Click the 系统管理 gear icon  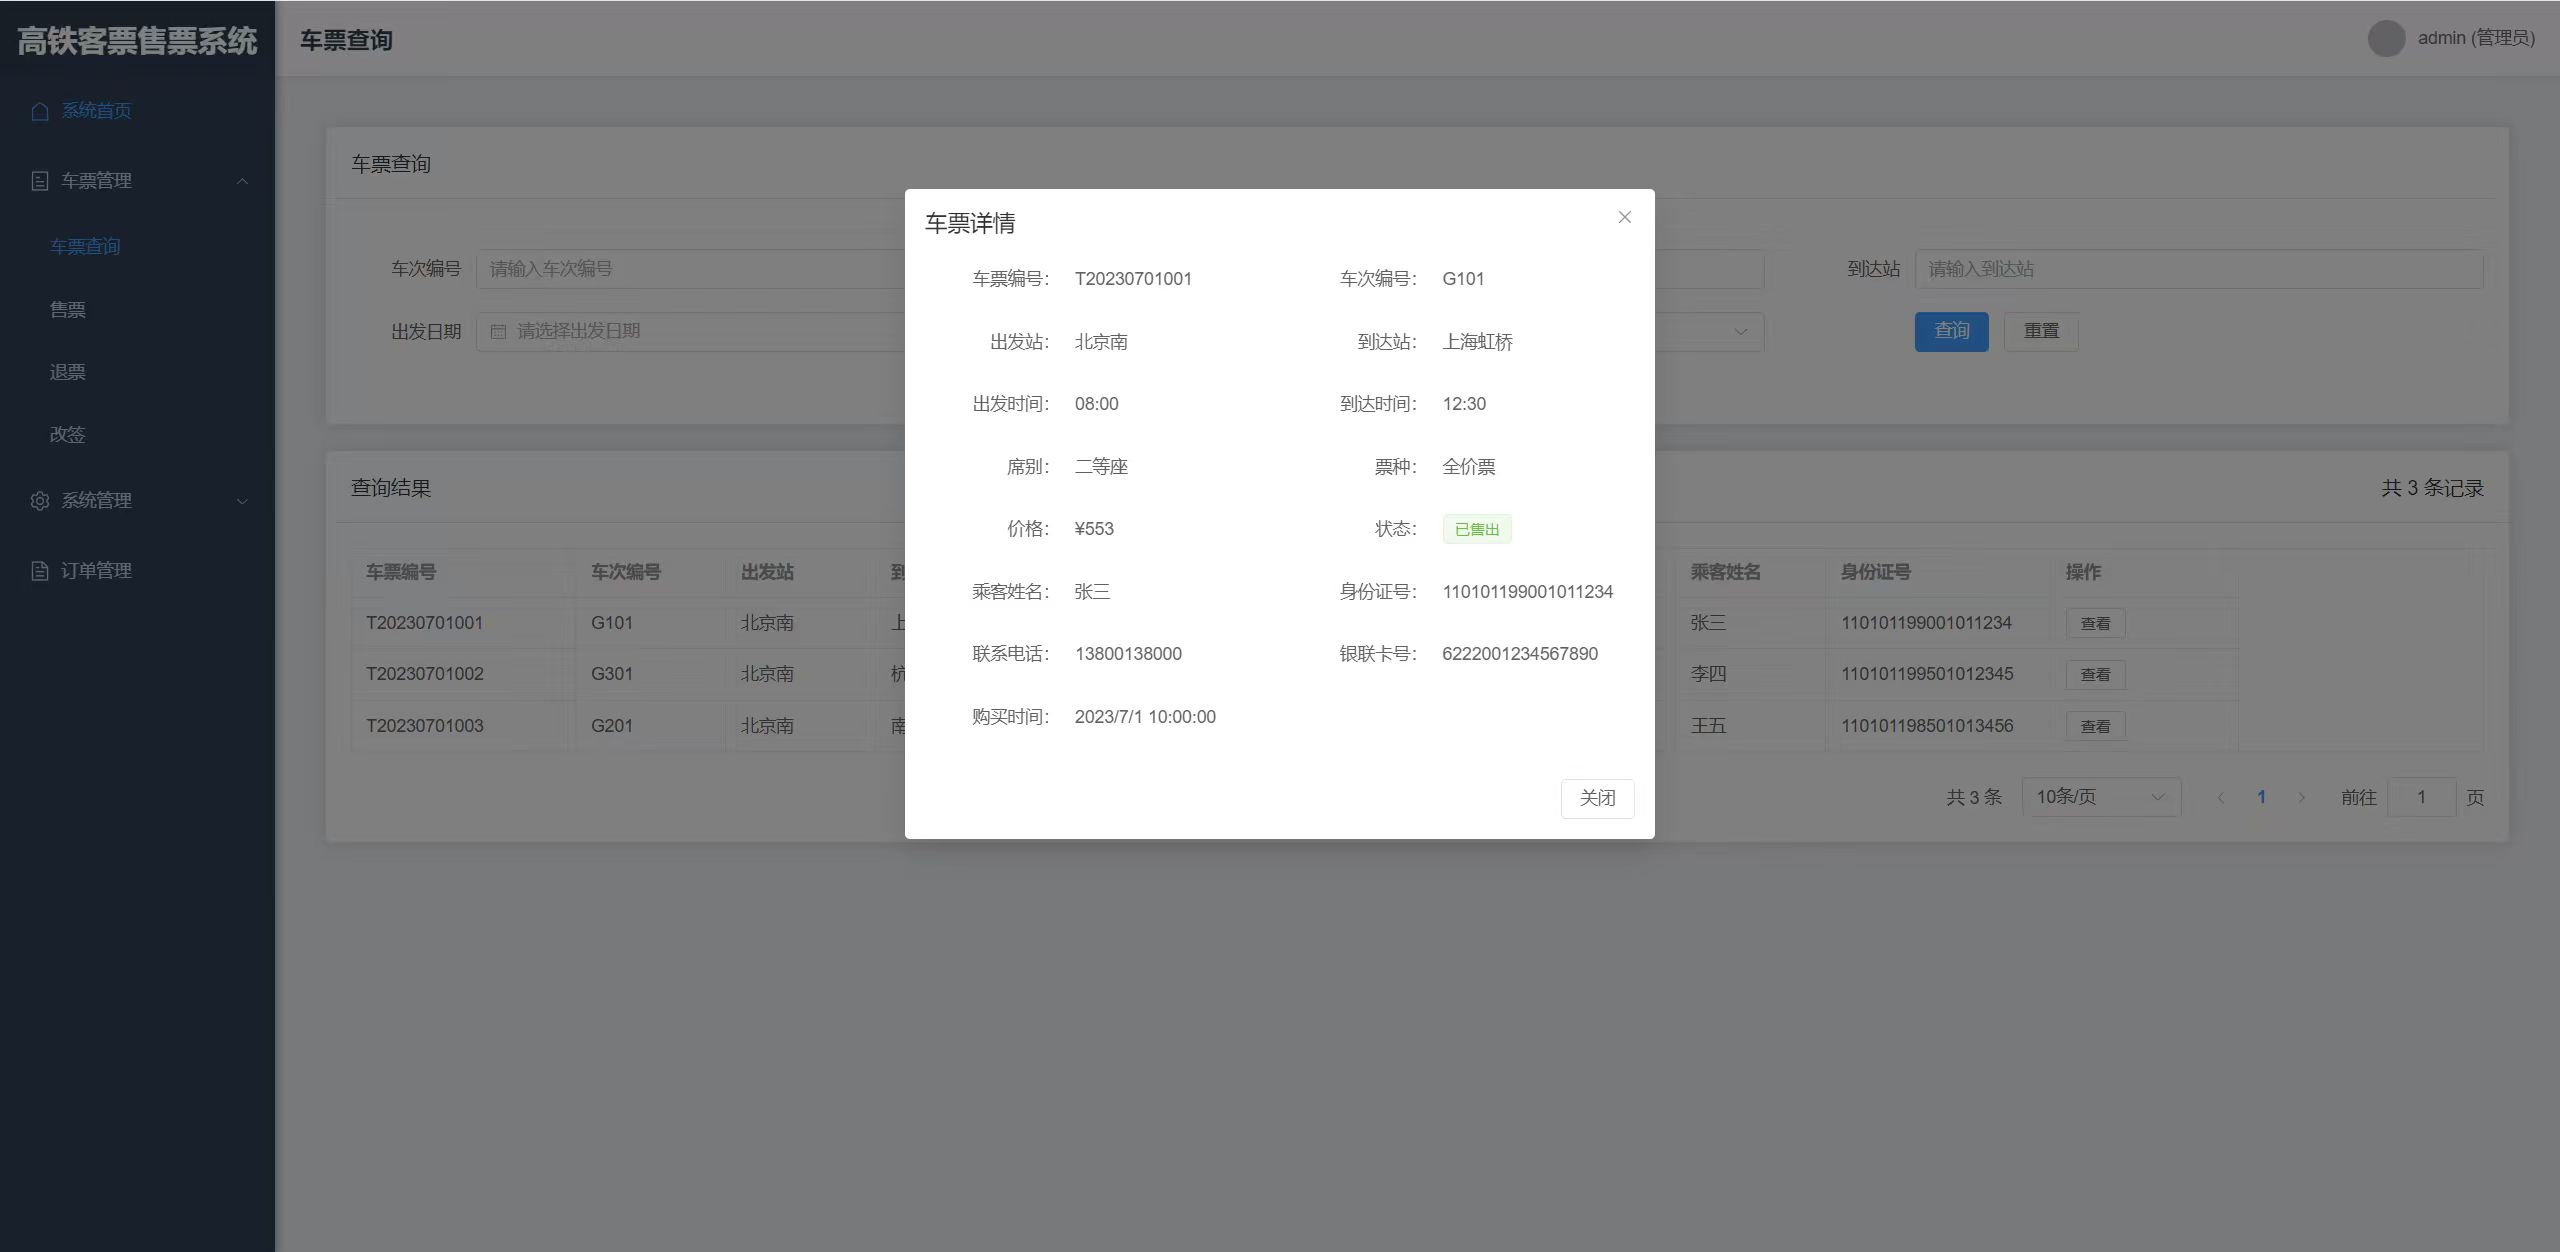[40, 501]
